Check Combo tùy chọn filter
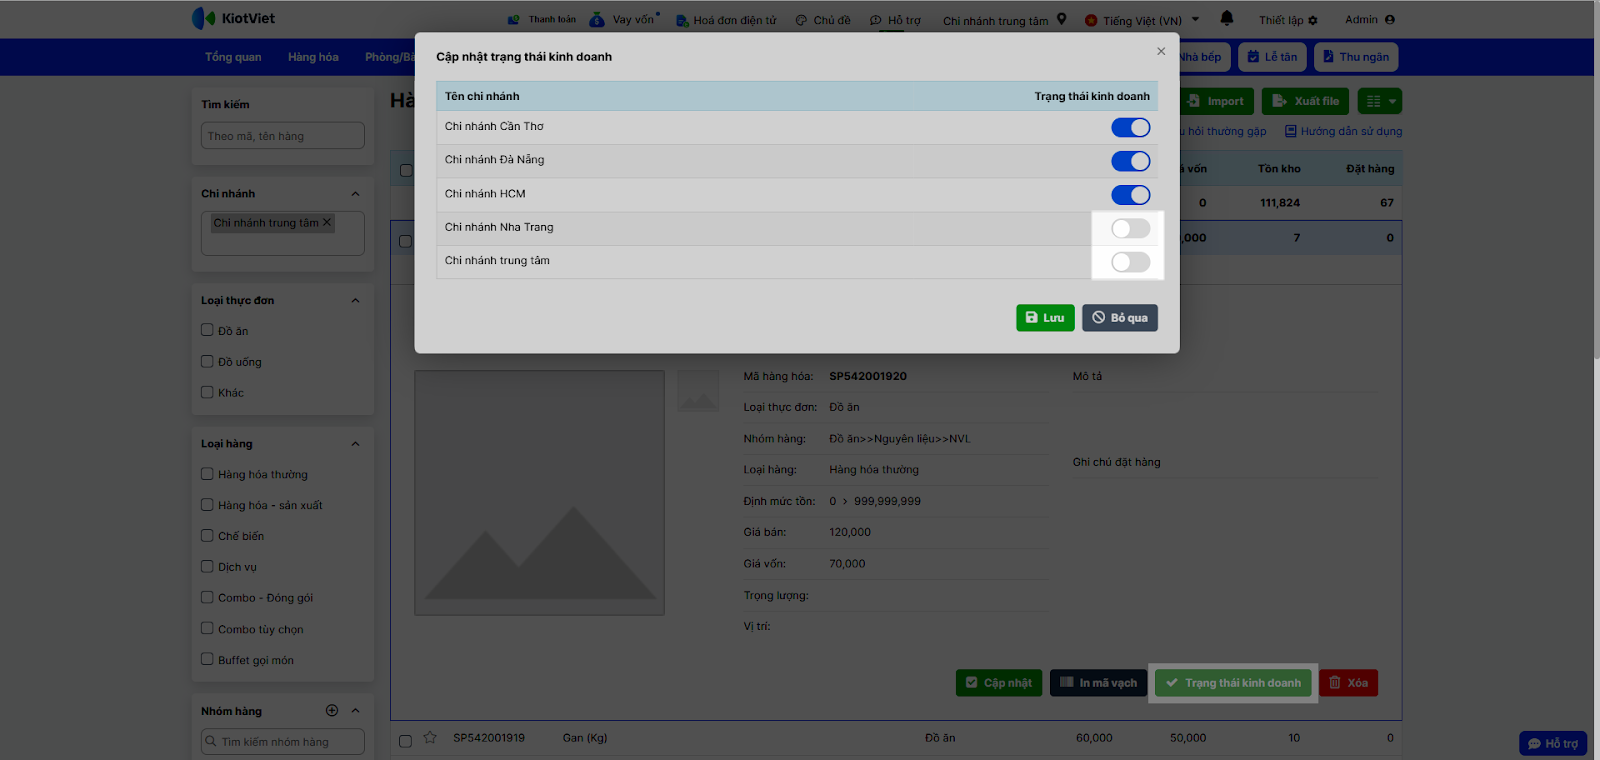 [207, 628]
